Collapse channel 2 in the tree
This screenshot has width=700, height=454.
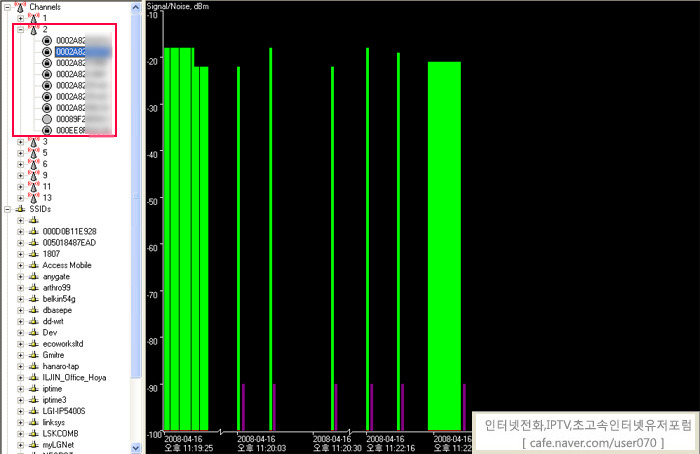[x=21, y=29]
